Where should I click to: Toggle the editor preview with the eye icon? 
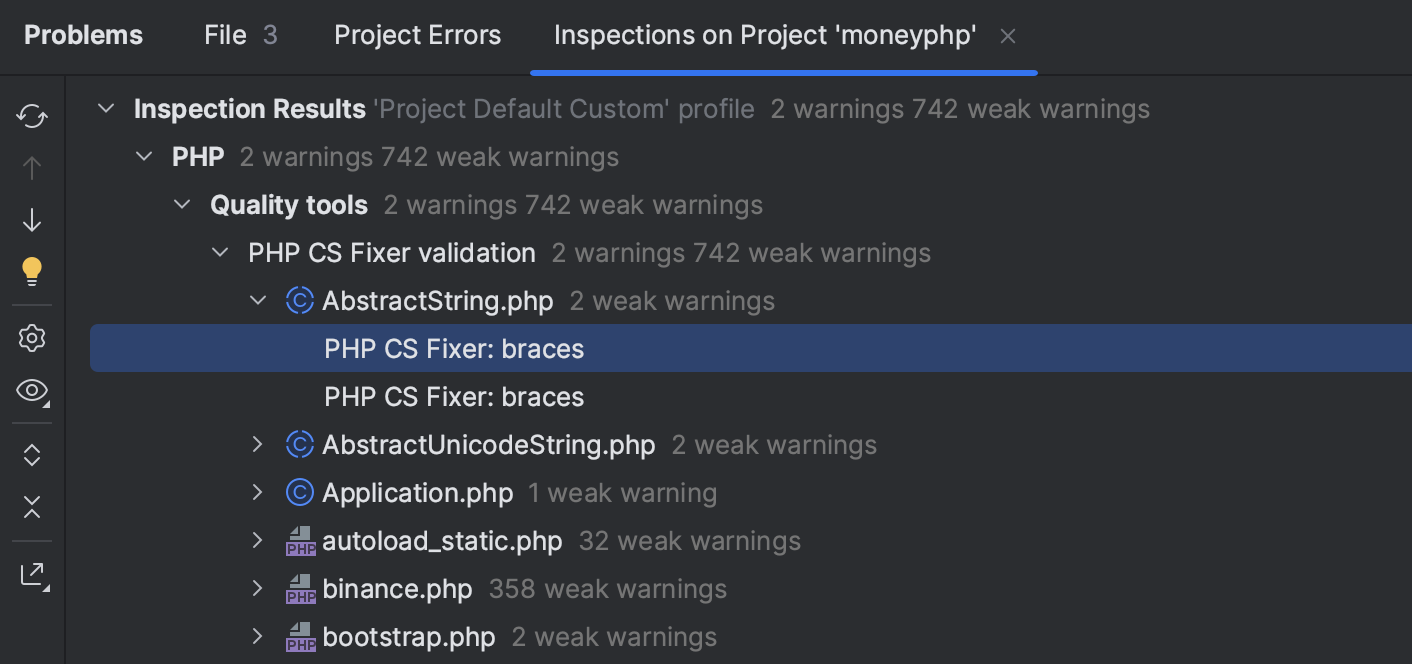pyautogui.click(x=31, y=392)
